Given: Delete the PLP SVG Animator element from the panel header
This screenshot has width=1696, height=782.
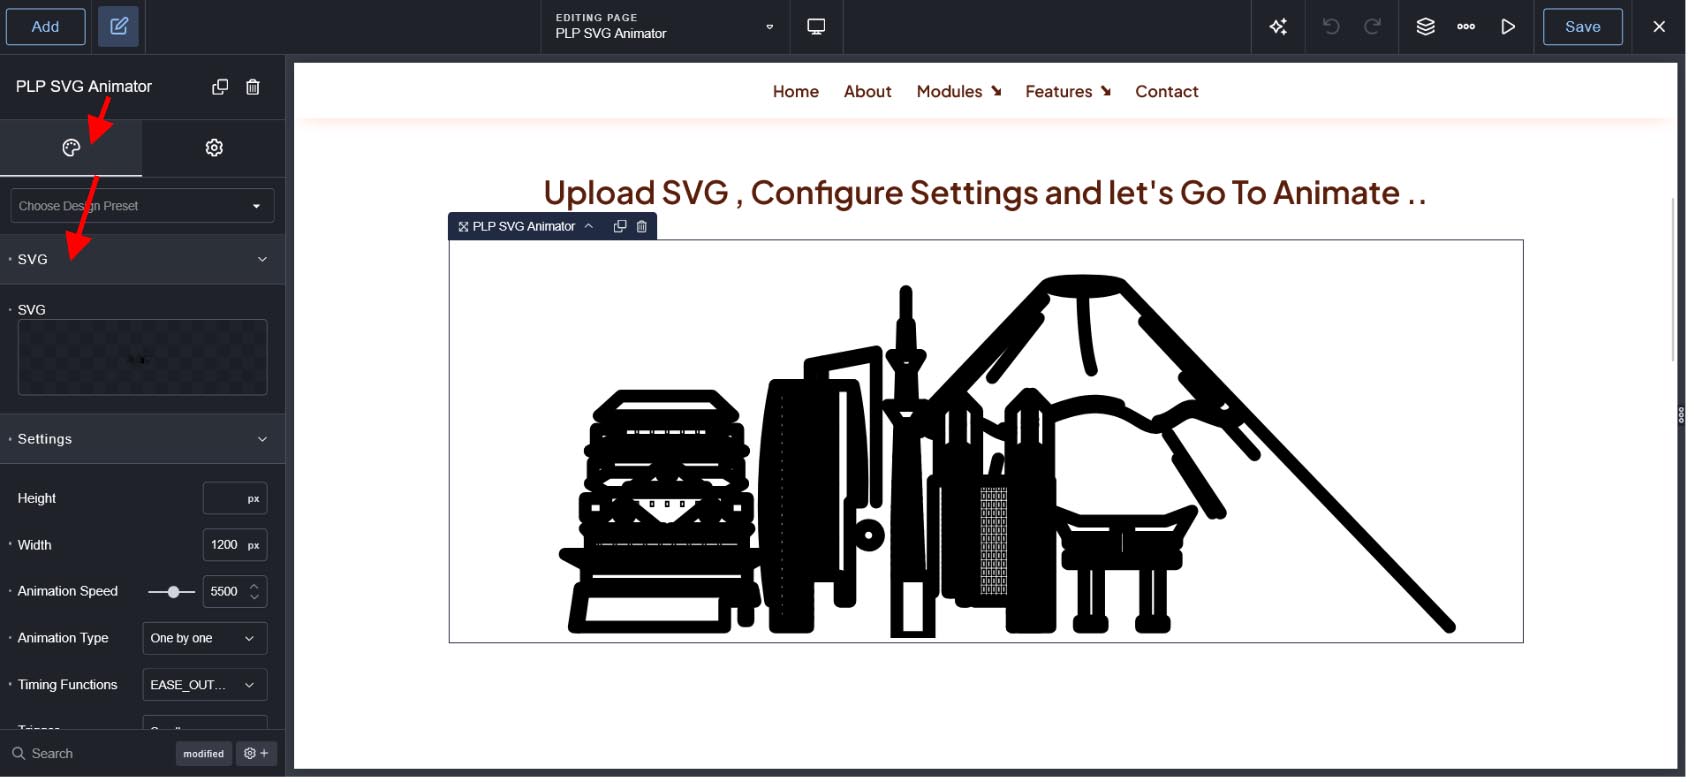Looking at the screenshot, I should pyautogui.click(x=253, y=87).
